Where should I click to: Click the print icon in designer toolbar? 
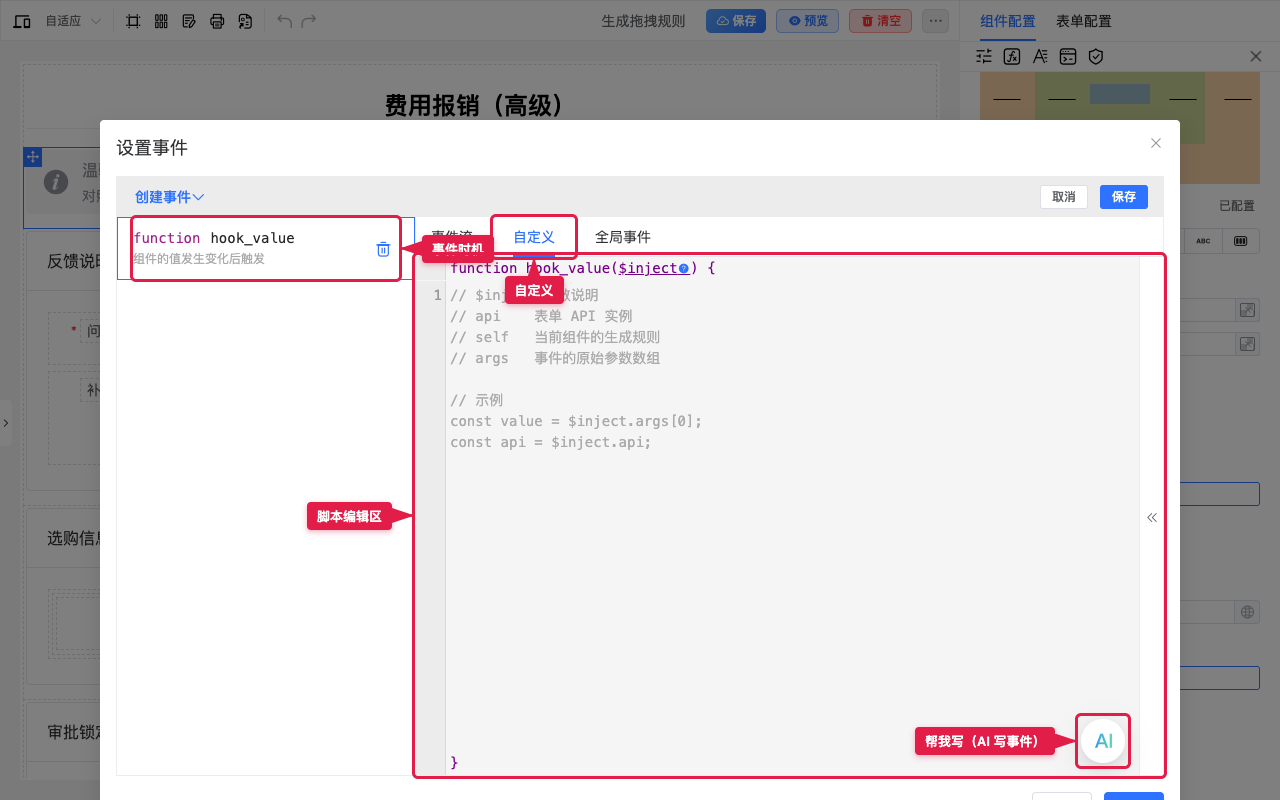(217, 21)
